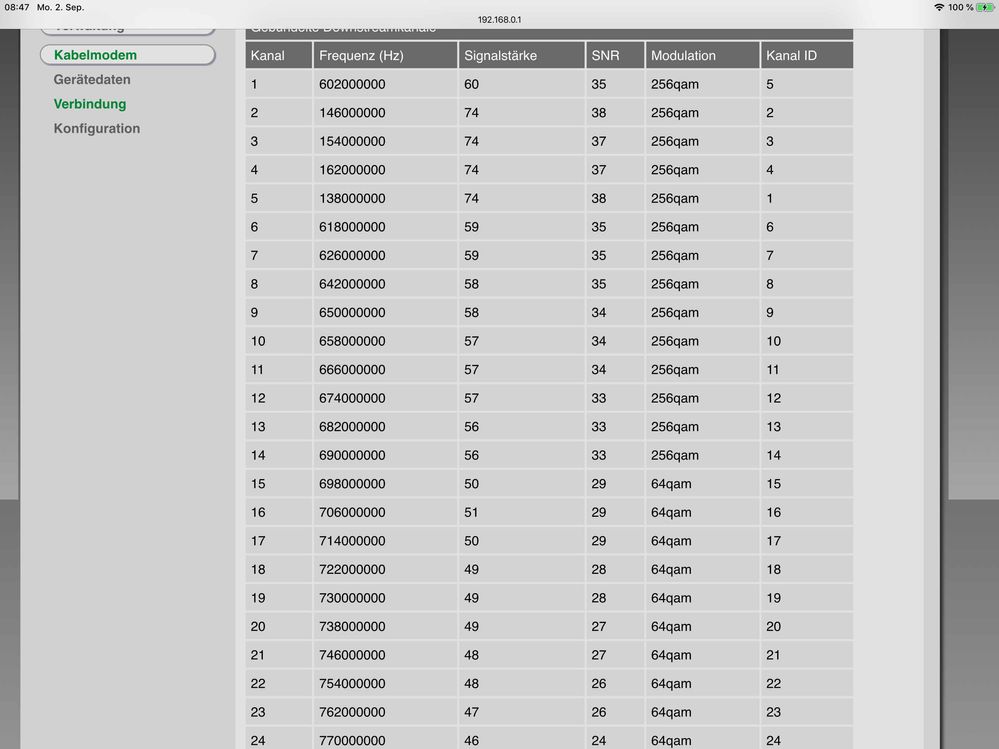Tap the 08:47 clock in status bar
The height and width of the screenshot is (749, 999).
pos(17,7)
